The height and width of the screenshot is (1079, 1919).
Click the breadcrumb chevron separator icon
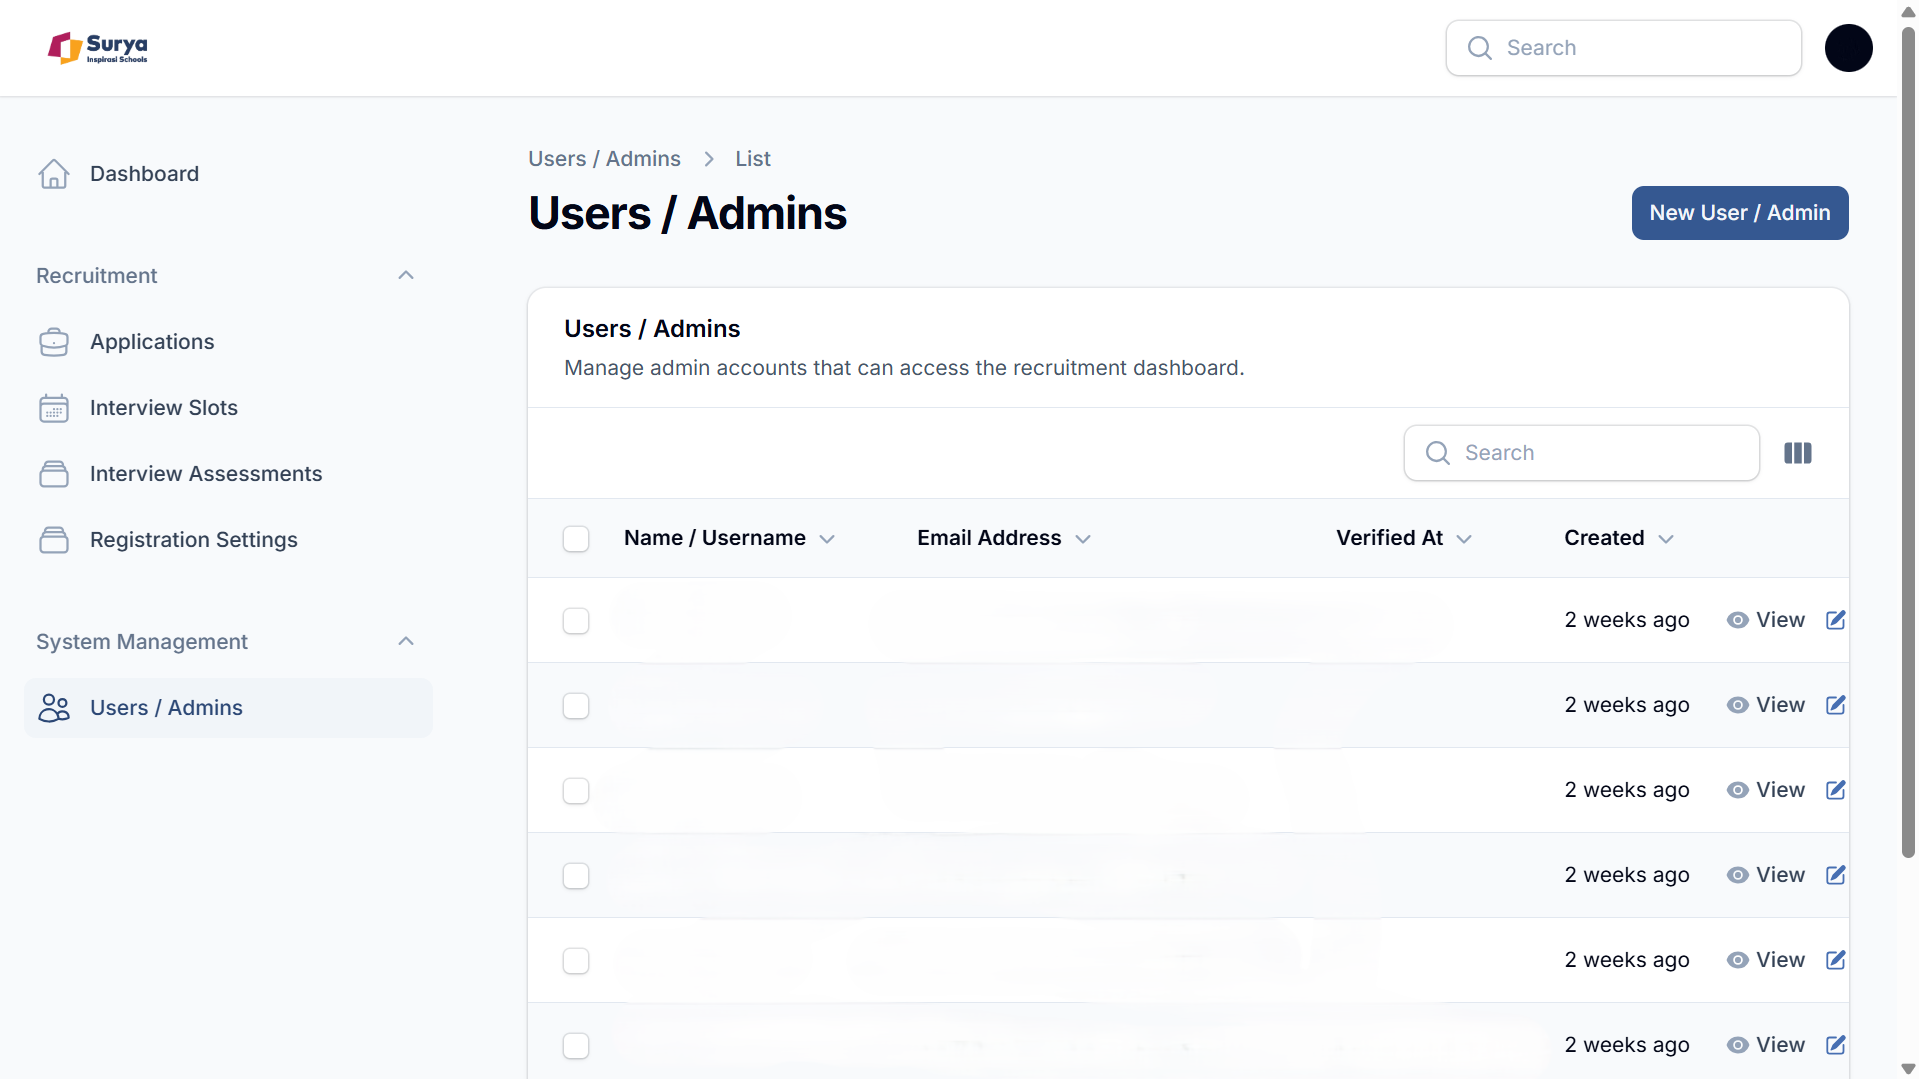(x=709, y=159)
